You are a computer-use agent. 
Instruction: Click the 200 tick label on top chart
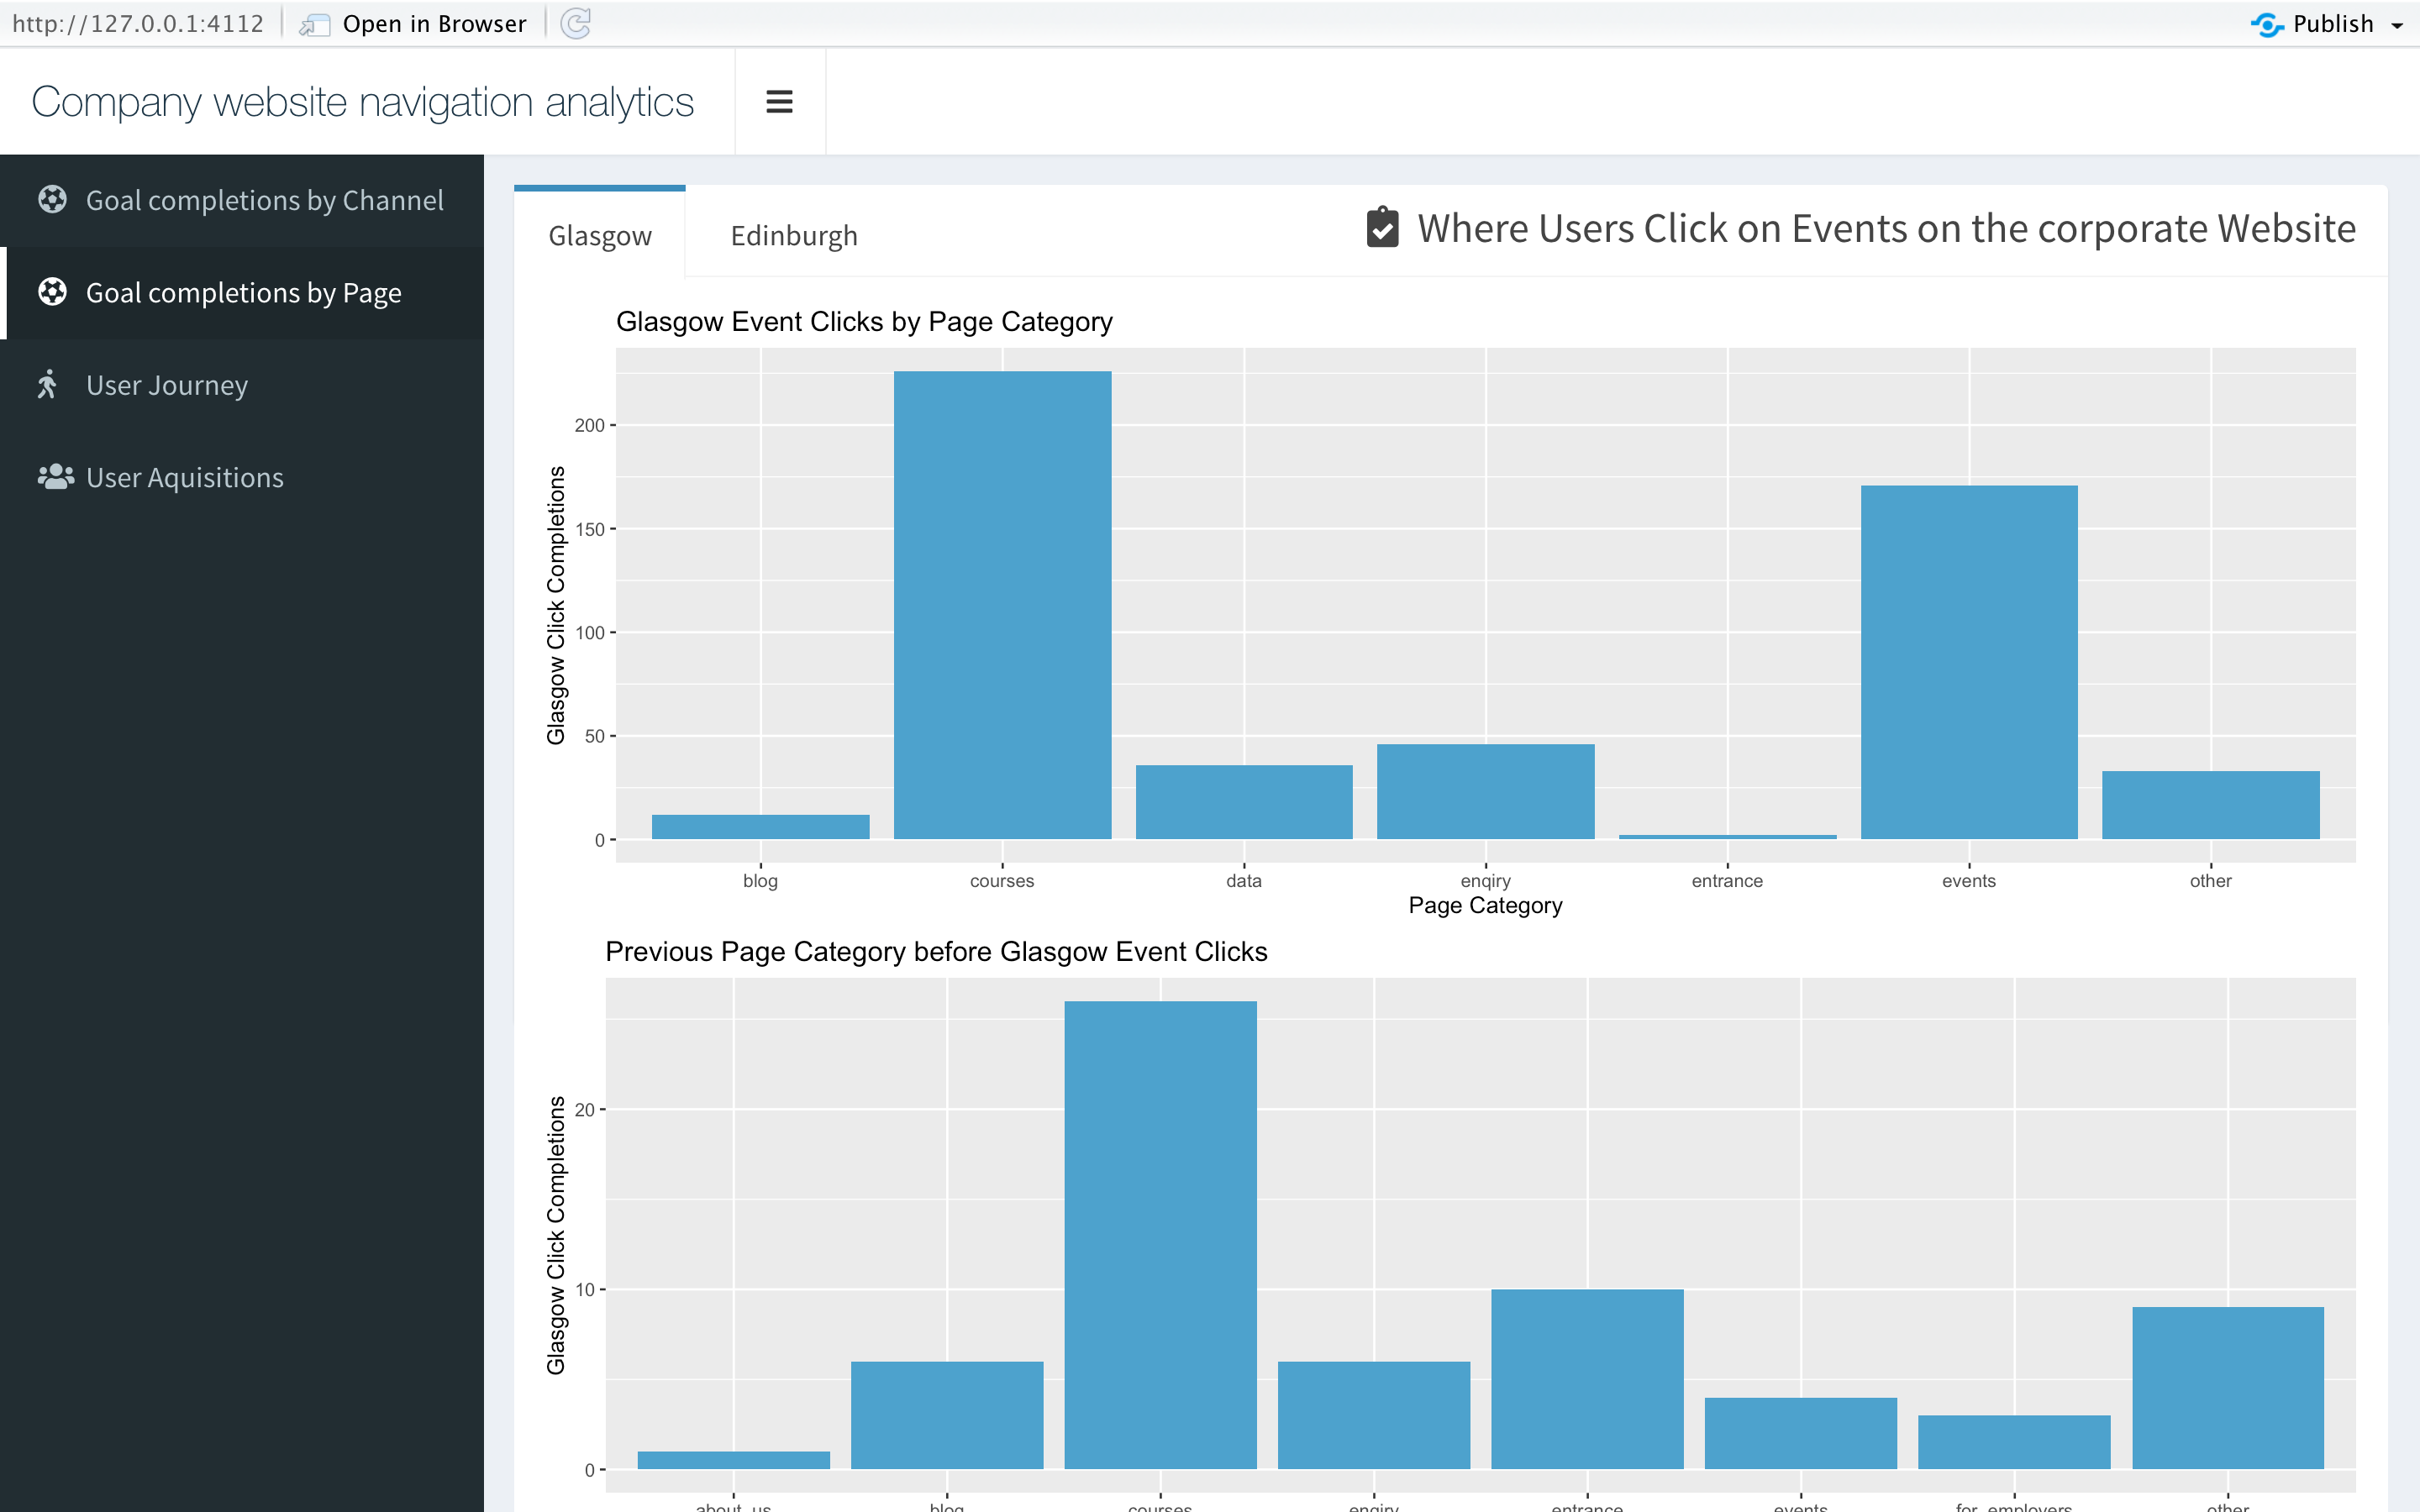[589, 425]
